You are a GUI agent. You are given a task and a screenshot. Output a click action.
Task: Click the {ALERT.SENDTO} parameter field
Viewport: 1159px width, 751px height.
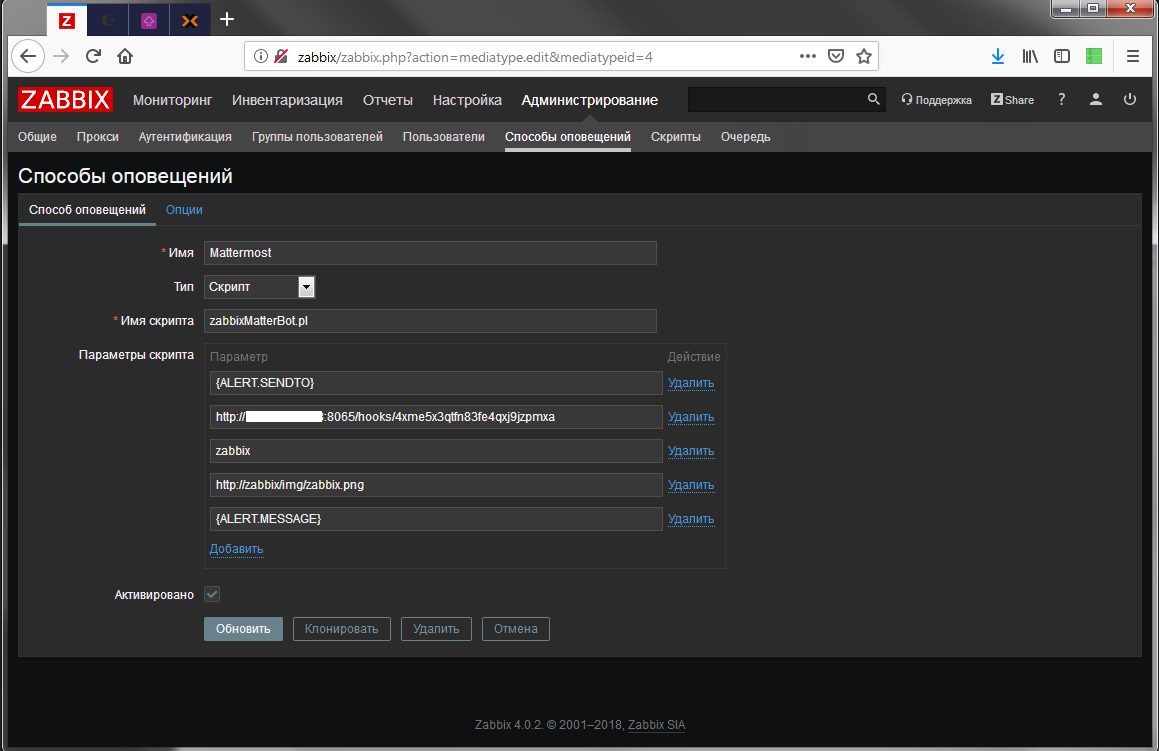tap(436, 383)
